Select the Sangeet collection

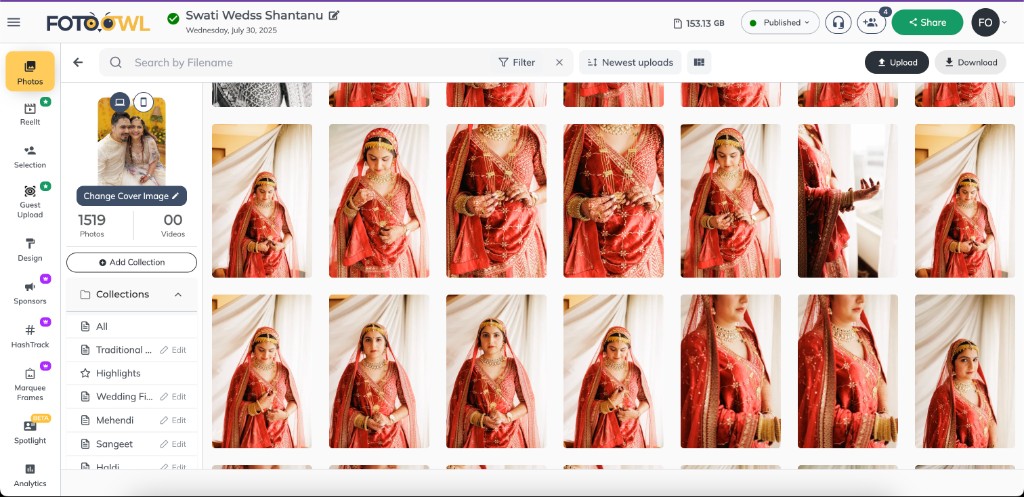114,443
